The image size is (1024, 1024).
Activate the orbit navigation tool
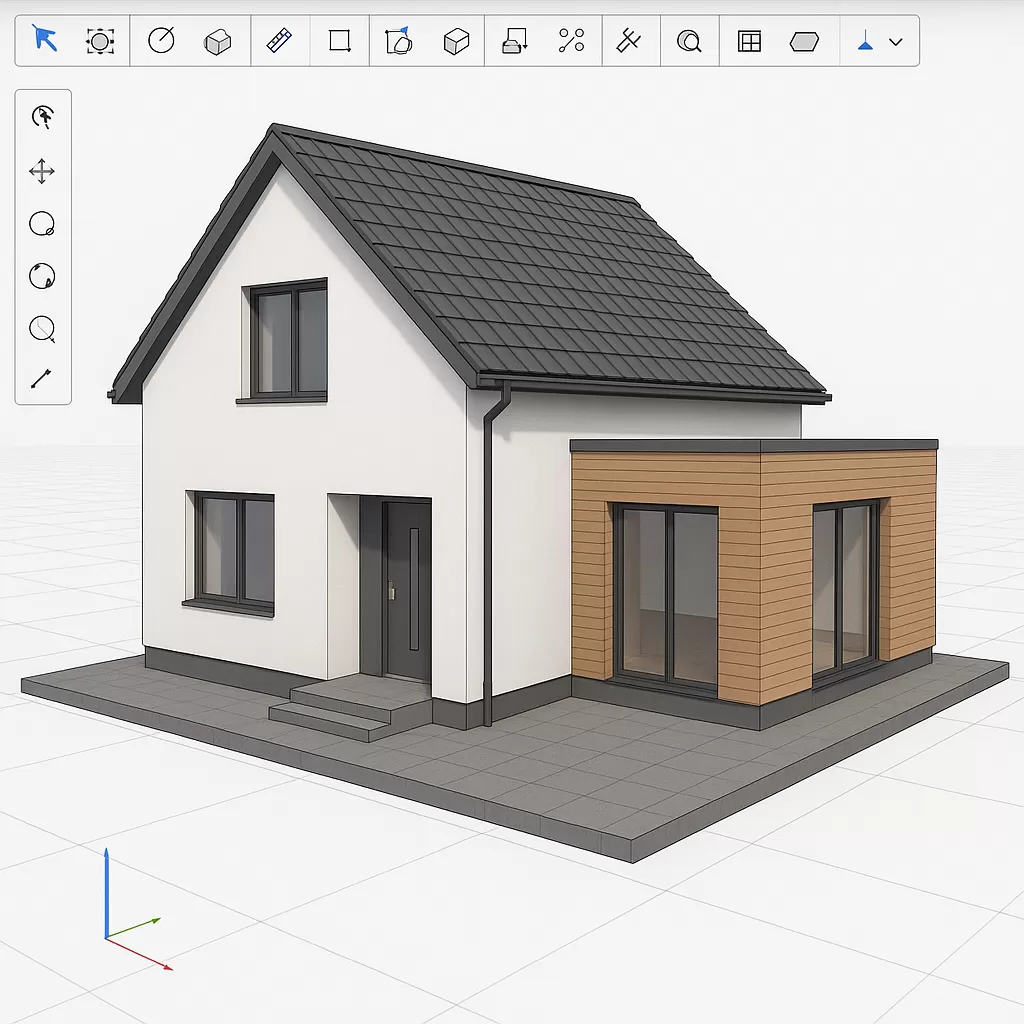coord(41,118)
